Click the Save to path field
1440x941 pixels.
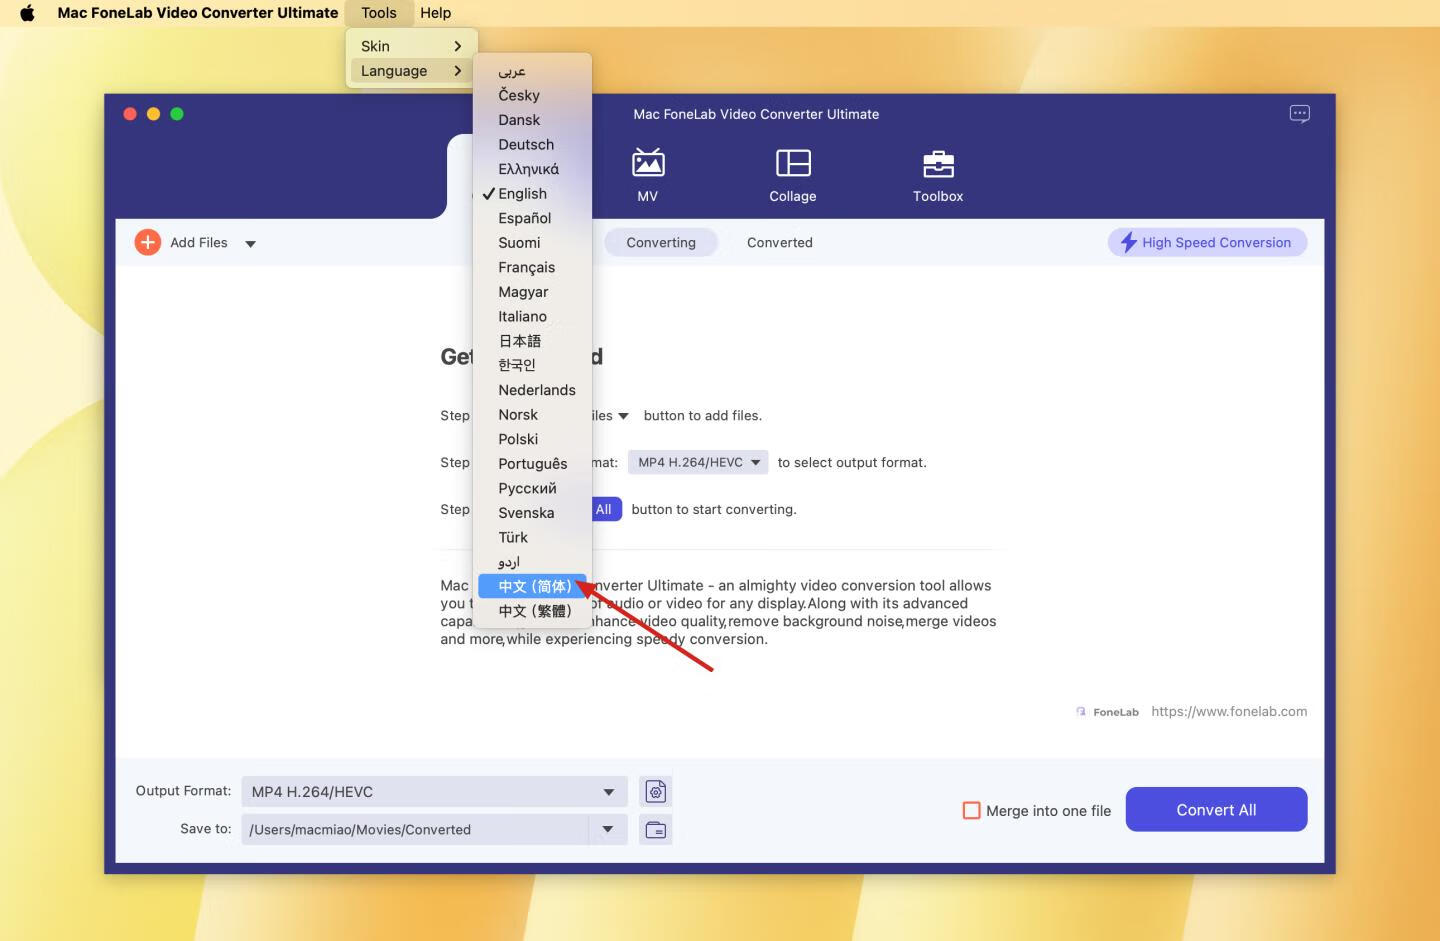(x=415, y=829)
